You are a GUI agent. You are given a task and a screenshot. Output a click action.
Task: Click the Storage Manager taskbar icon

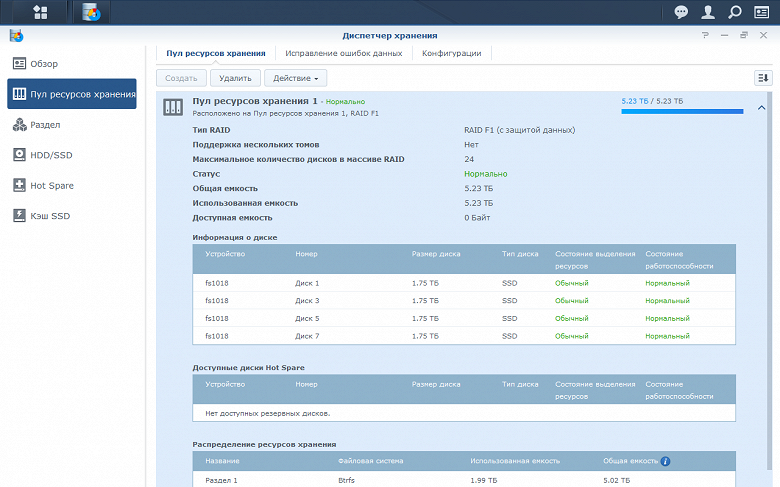(91, 12)
